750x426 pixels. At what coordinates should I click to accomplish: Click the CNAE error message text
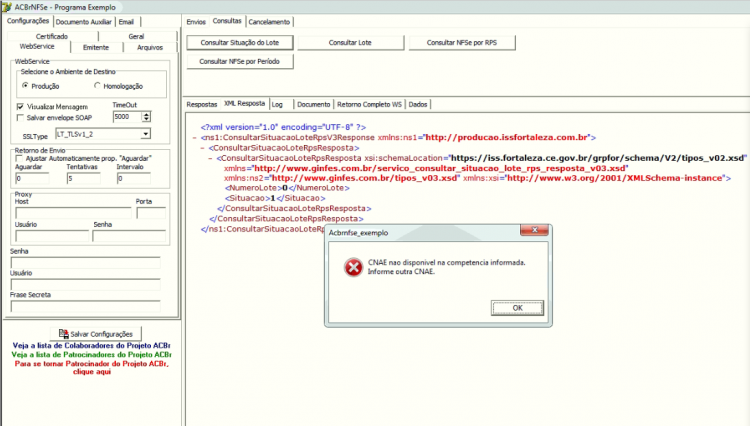pyautogui.click(x=446, y=267)
